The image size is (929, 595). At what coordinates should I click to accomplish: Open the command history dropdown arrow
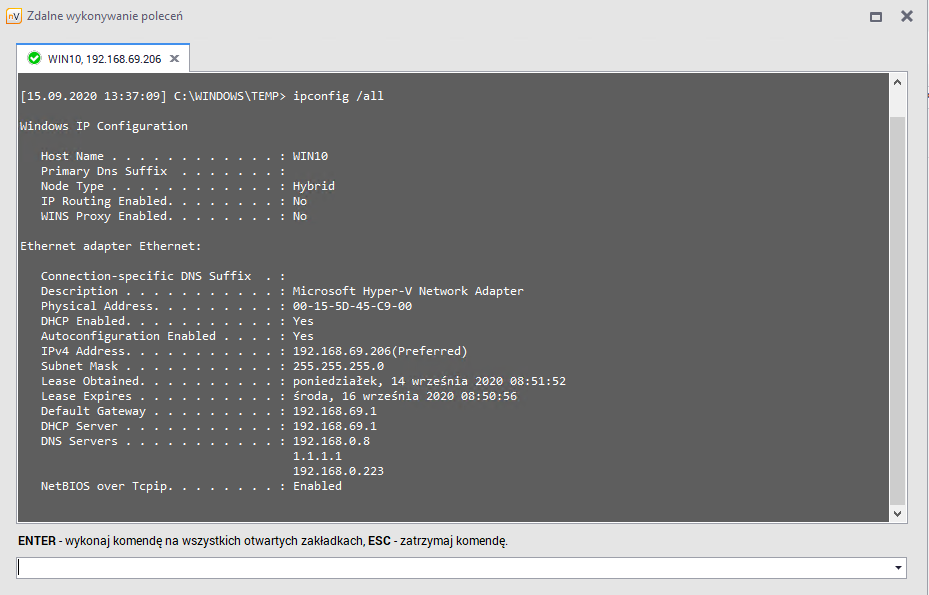click(x=896, y=568)
